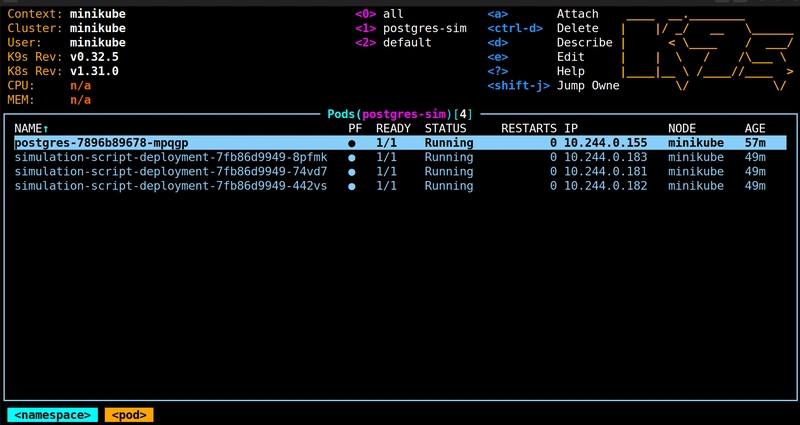Screen dimensions: 800x425
Task: Click the Context value minikube
Action: (98, 14)
